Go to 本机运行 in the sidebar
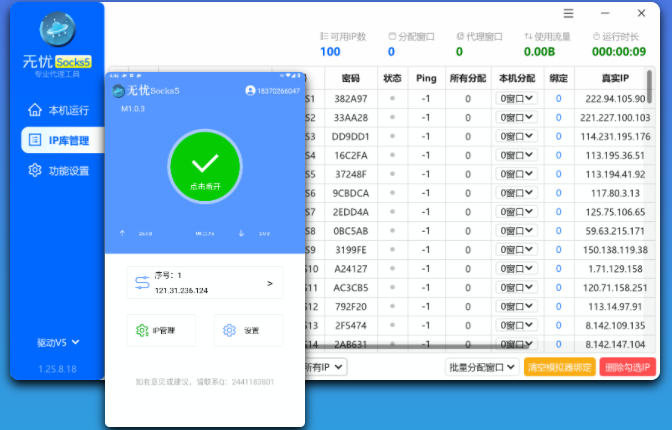 58,110
